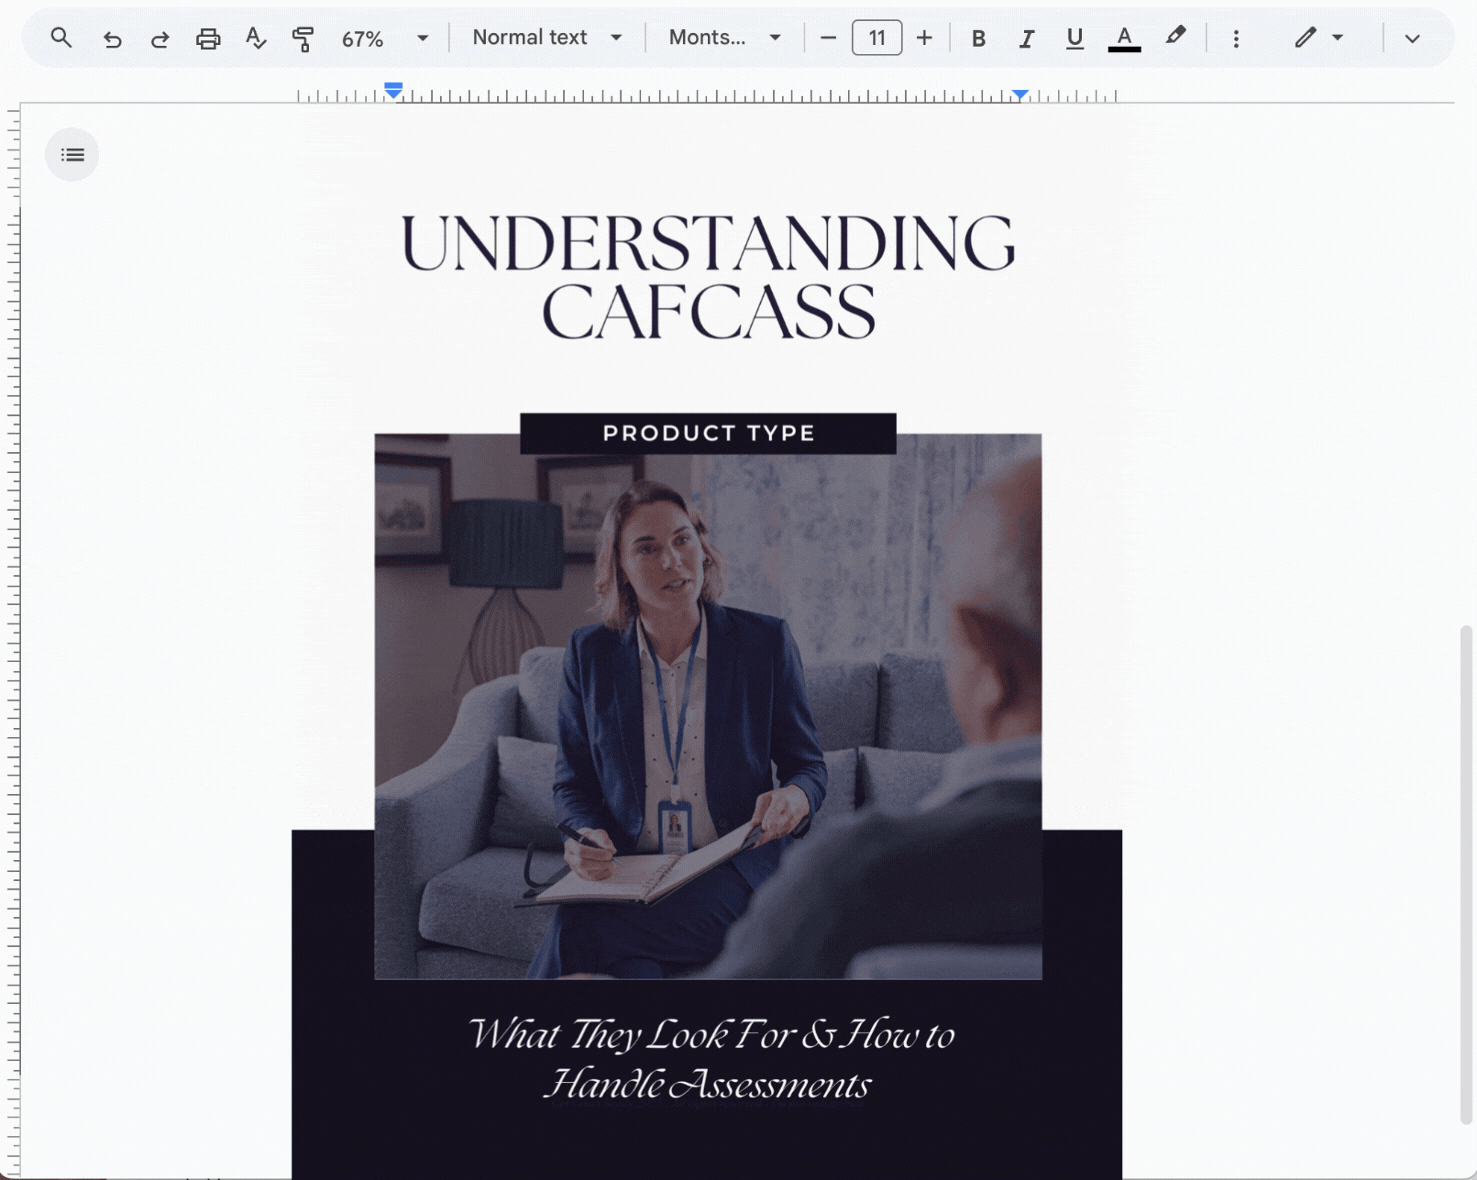Open search within the document
Screen dimensions: 1477x1180
pyautogui.click(x=61, y=37)
